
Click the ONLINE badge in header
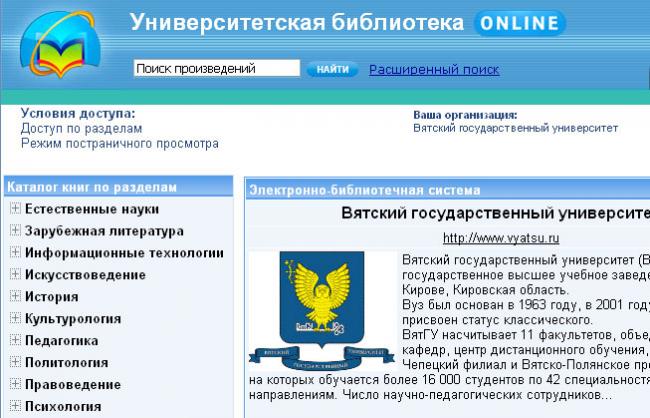[515, 23]
